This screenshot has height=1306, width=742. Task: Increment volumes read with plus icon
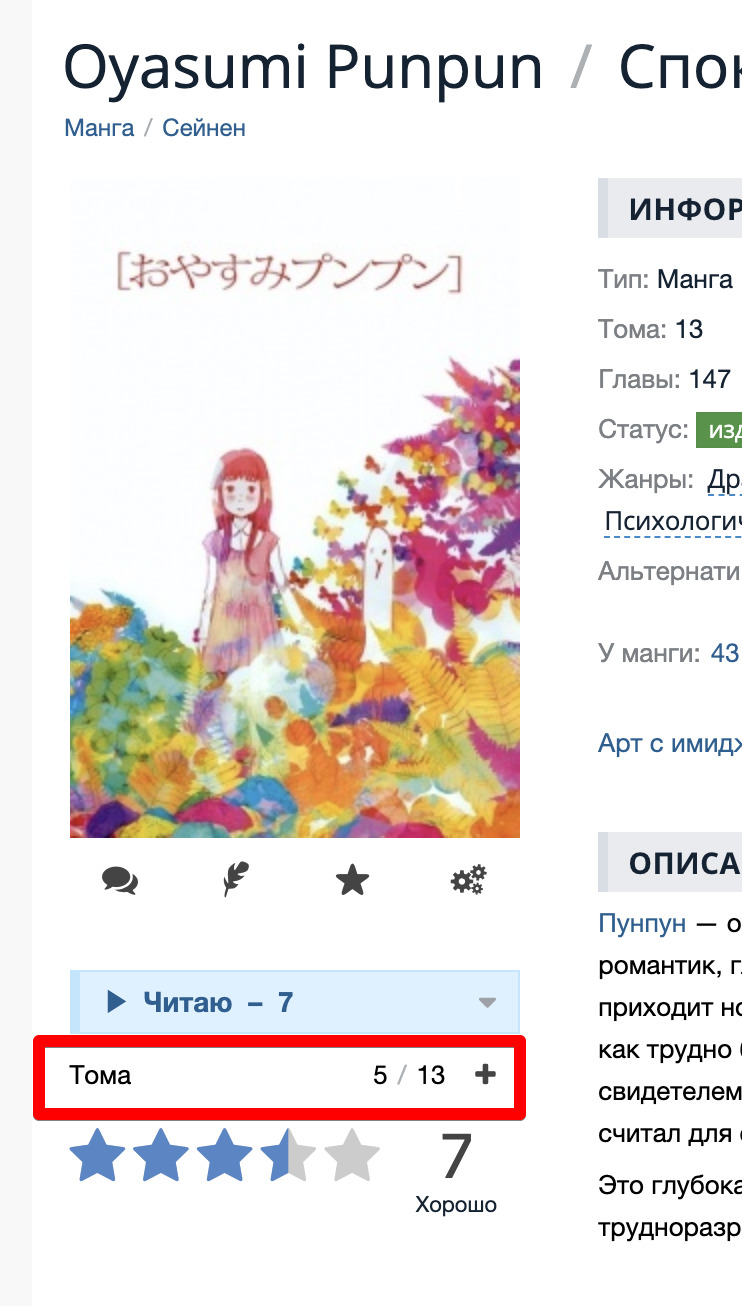(x=485, y=1075)
